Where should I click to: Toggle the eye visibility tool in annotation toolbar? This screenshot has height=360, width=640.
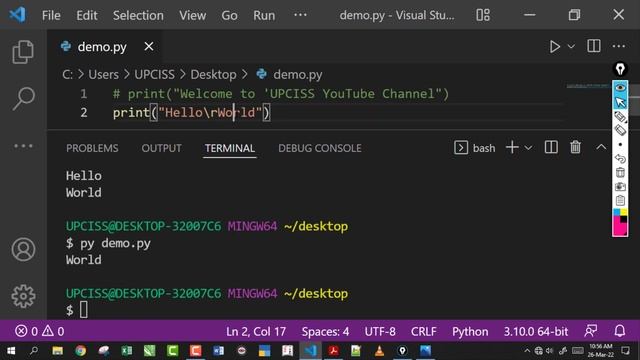coord(620,87)
